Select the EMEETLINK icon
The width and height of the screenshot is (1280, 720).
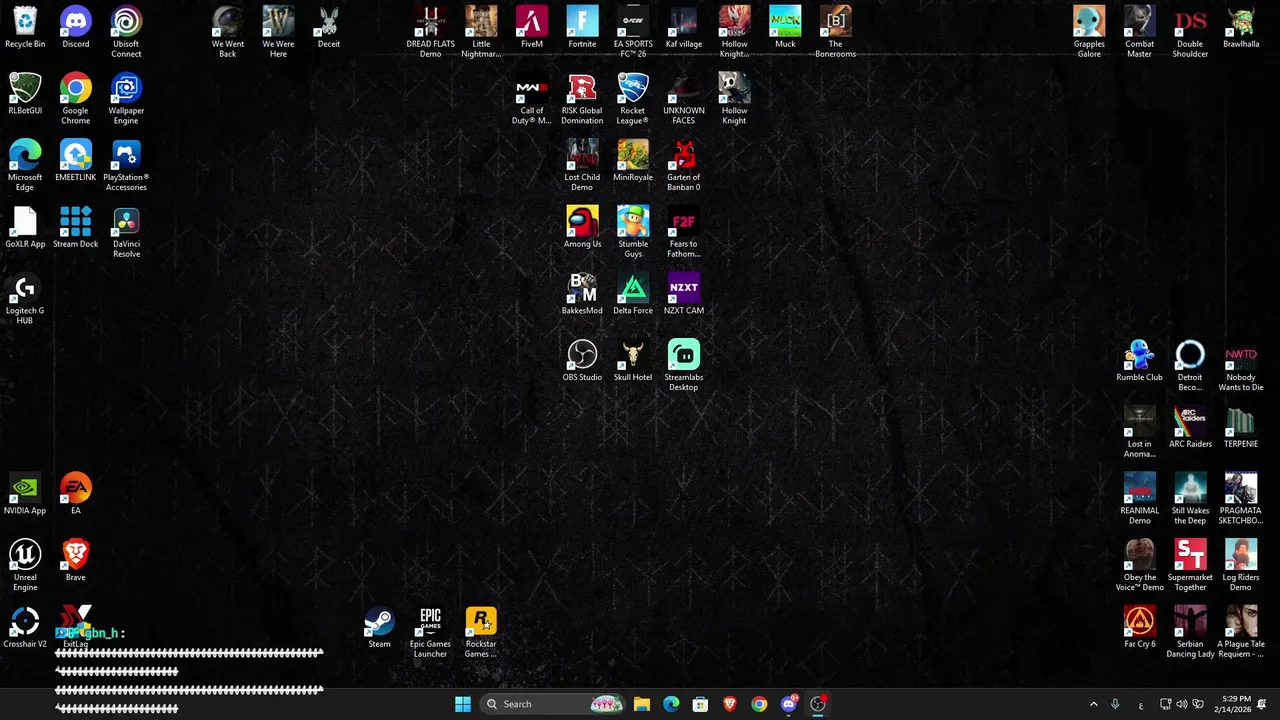(76, 161)
